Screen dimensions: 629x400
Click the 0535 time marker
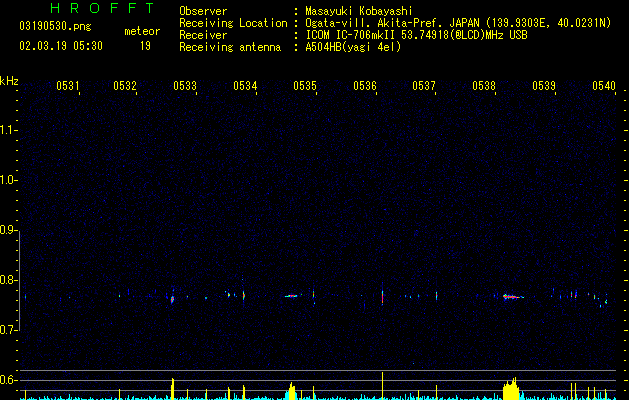click(305, 85)
